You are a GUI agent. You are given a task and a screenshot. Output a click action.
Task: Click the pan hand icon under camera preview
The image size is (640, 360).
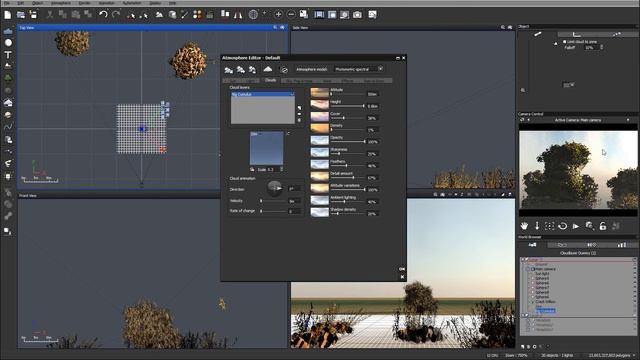[524, 226]
